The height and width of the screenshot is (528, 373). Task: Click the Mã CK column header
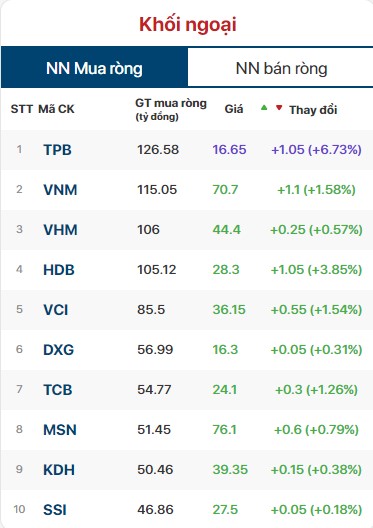tap(56, 109)
